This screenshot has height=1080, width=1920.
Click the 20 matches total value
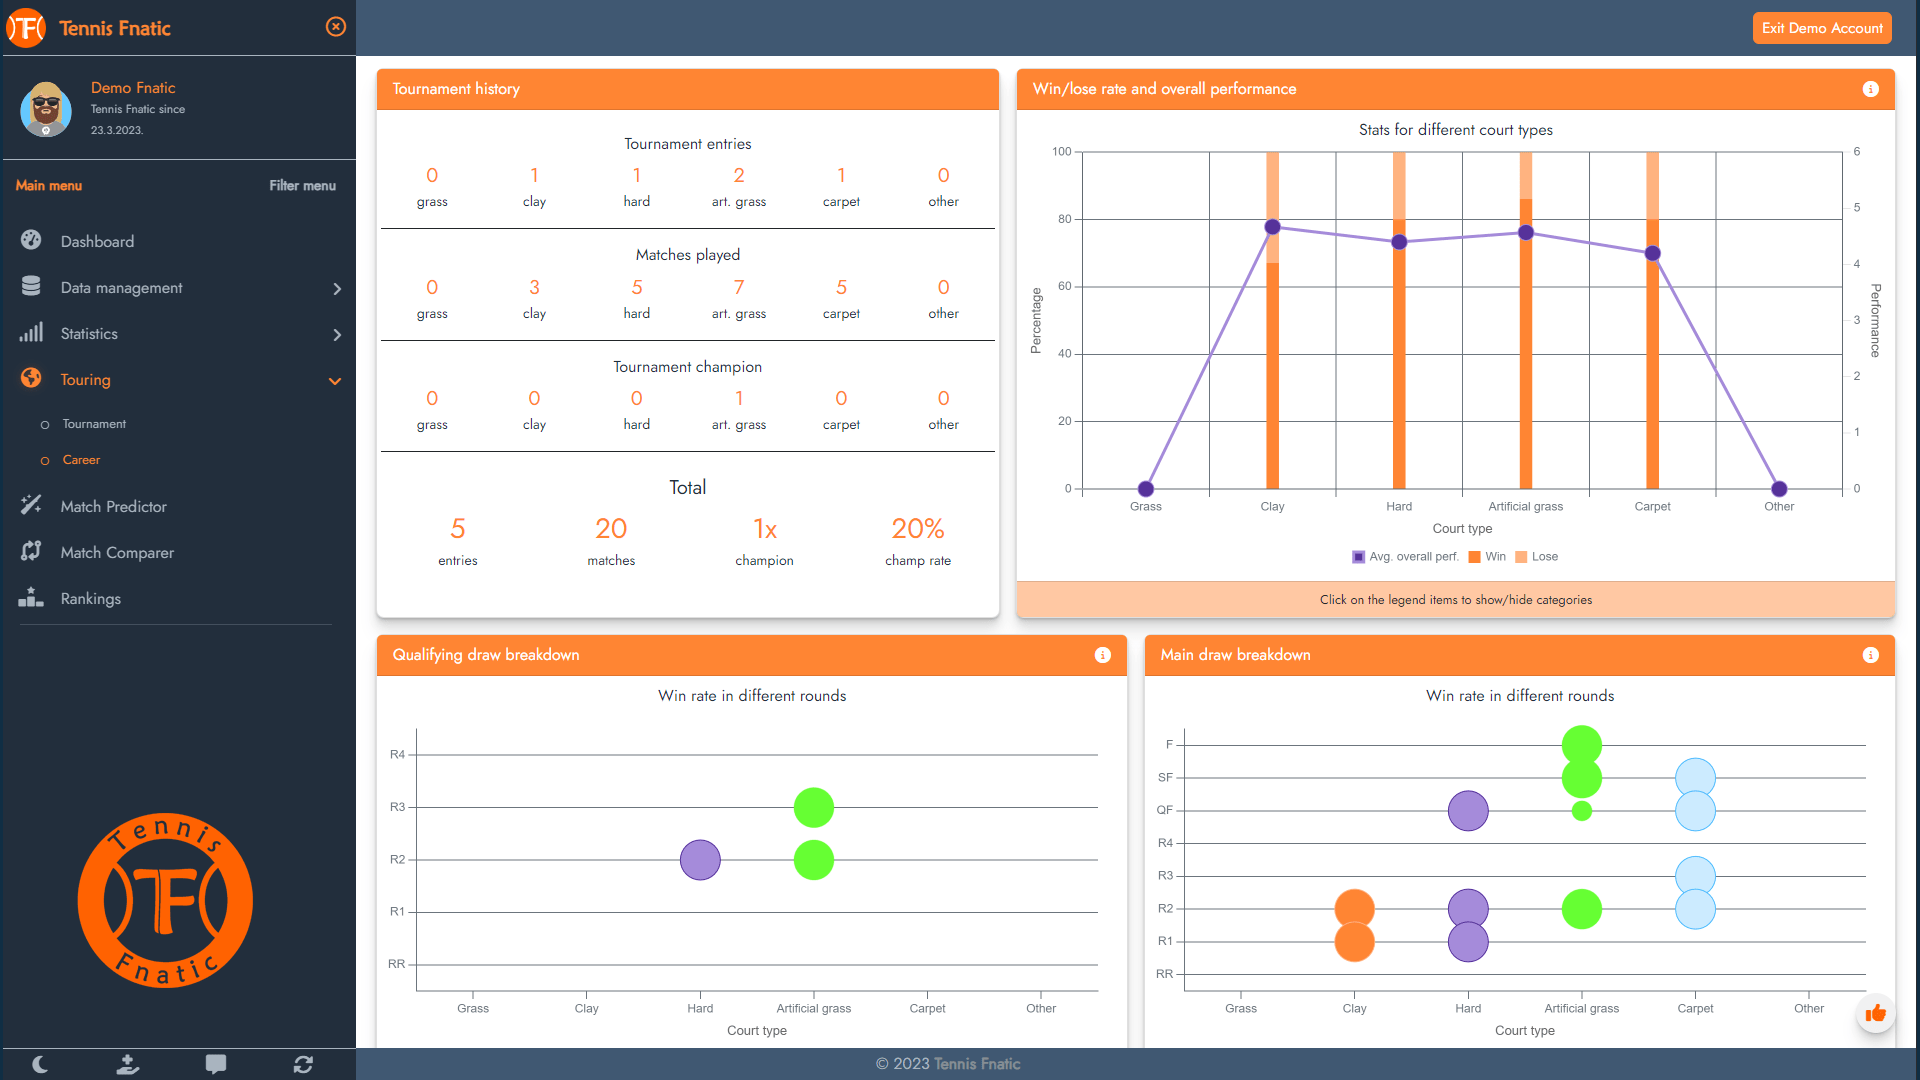click(611, 528)
